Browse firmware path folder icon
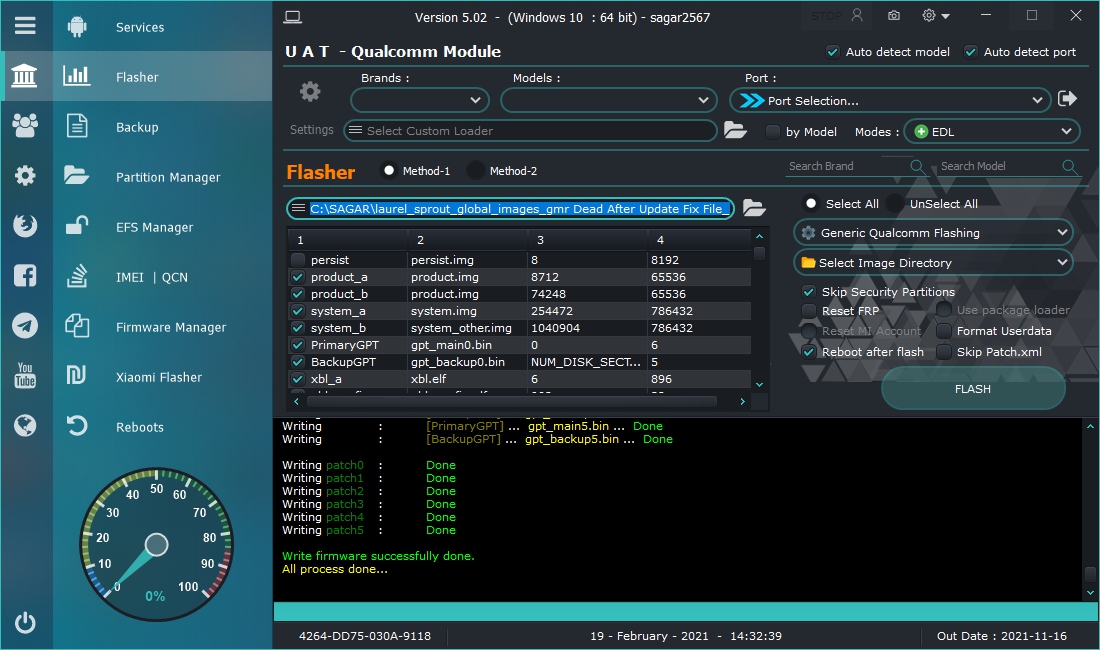This screenshot has width=1100, height=650. 754,208
